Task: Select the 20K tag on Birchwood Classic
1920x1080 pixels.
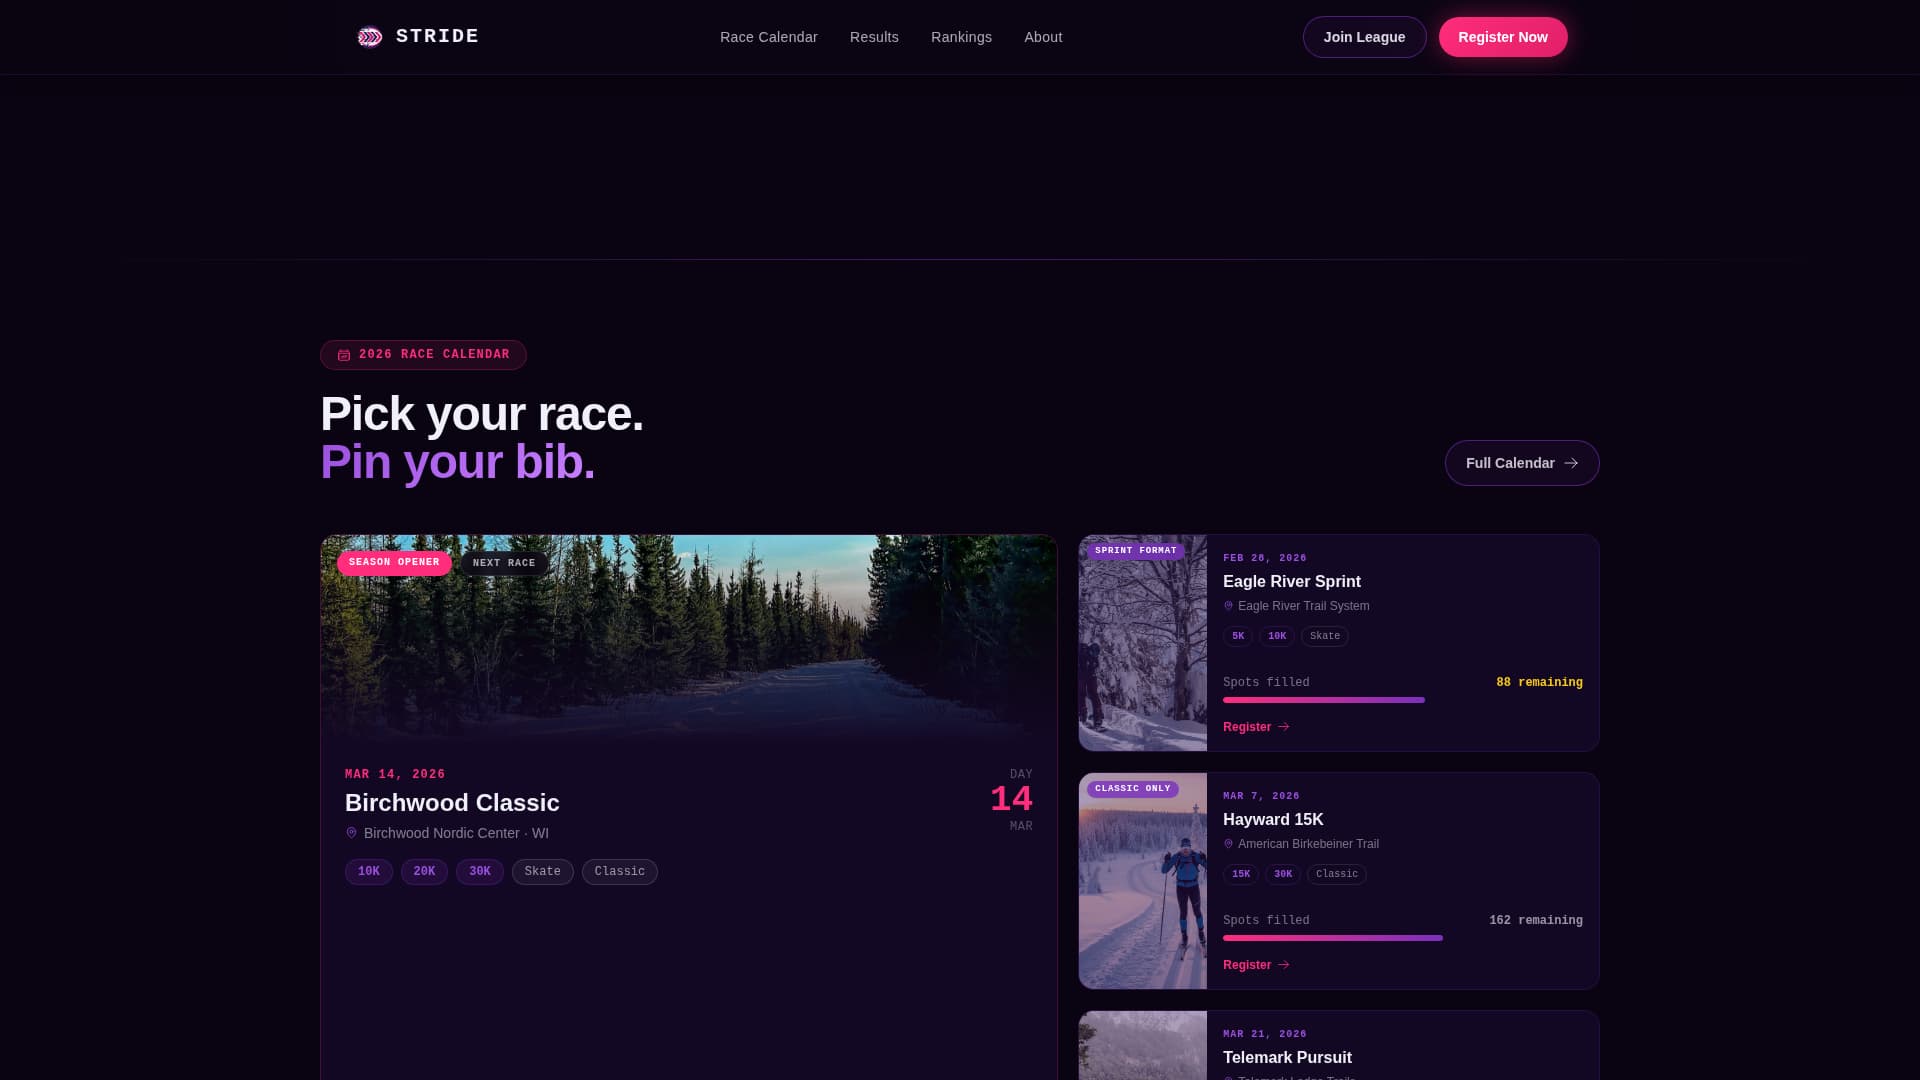Action: click(x=424, y=872)
